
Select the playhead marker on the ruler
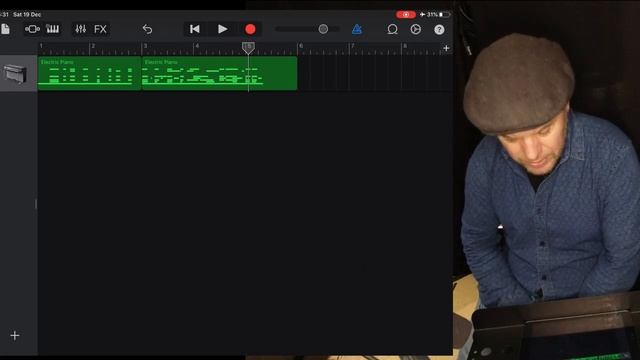point(248,47)
